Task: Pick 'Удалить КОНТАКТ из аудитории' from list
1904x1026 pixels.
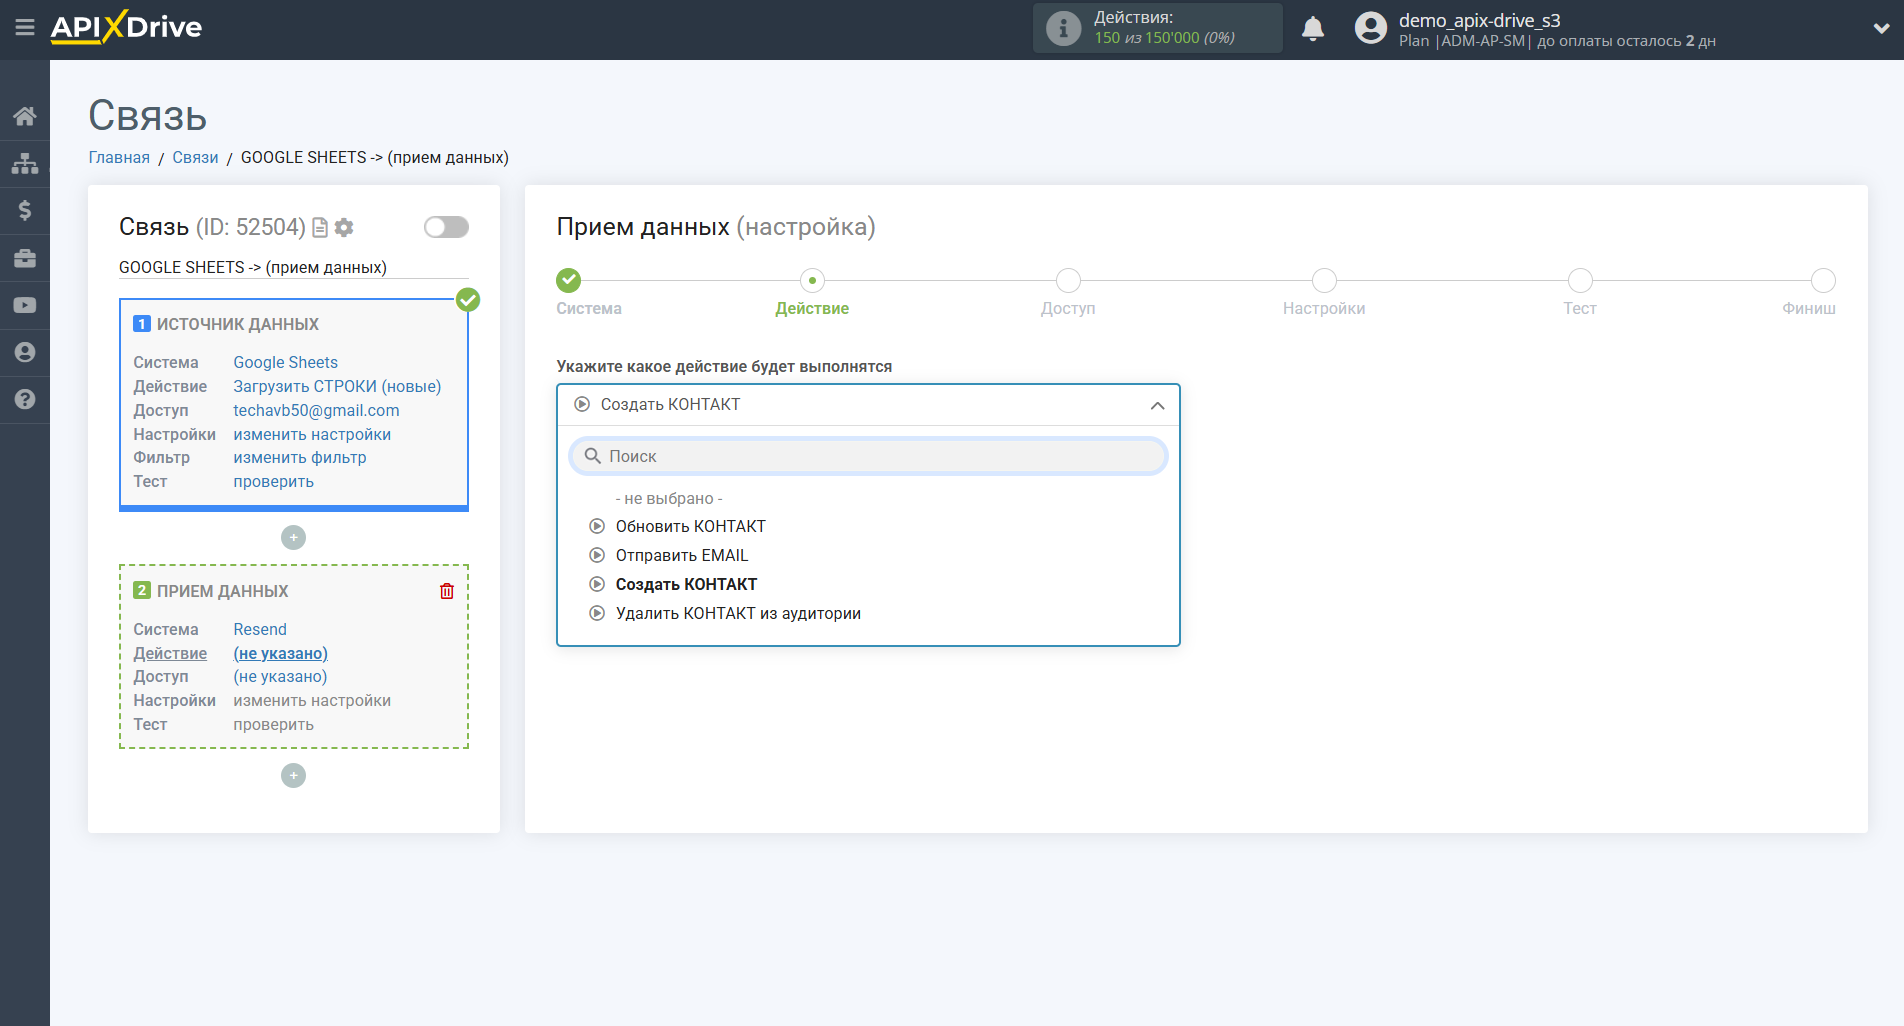Action: click(x=737, y=613)
